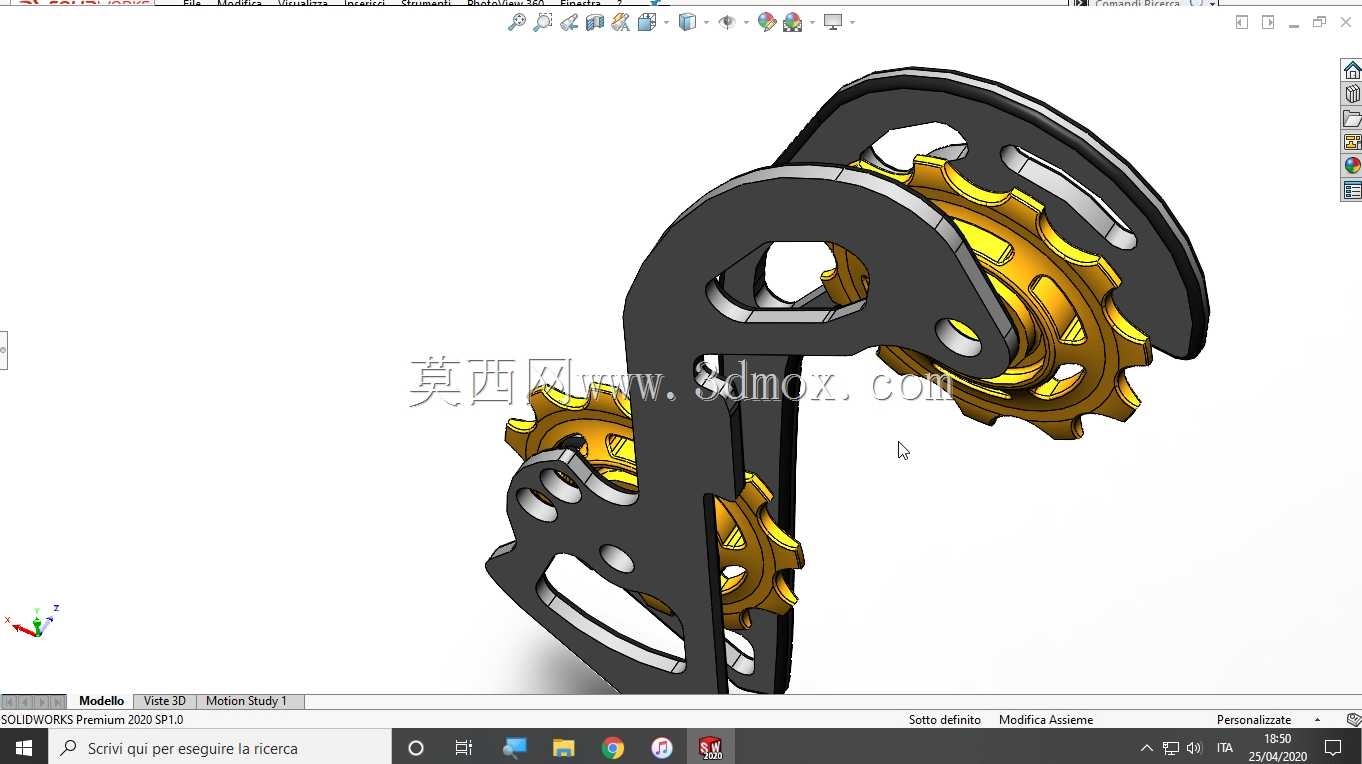Open Task View on taskbar

tap(464, 747)
